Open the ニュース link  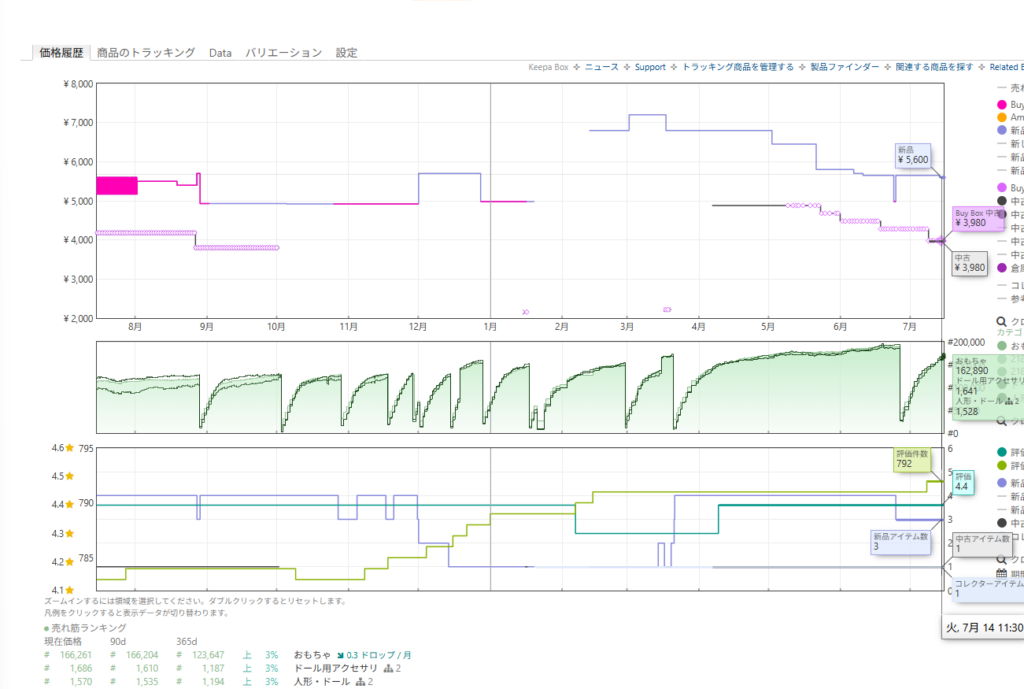pyautogui.click(x=601, y=67)
